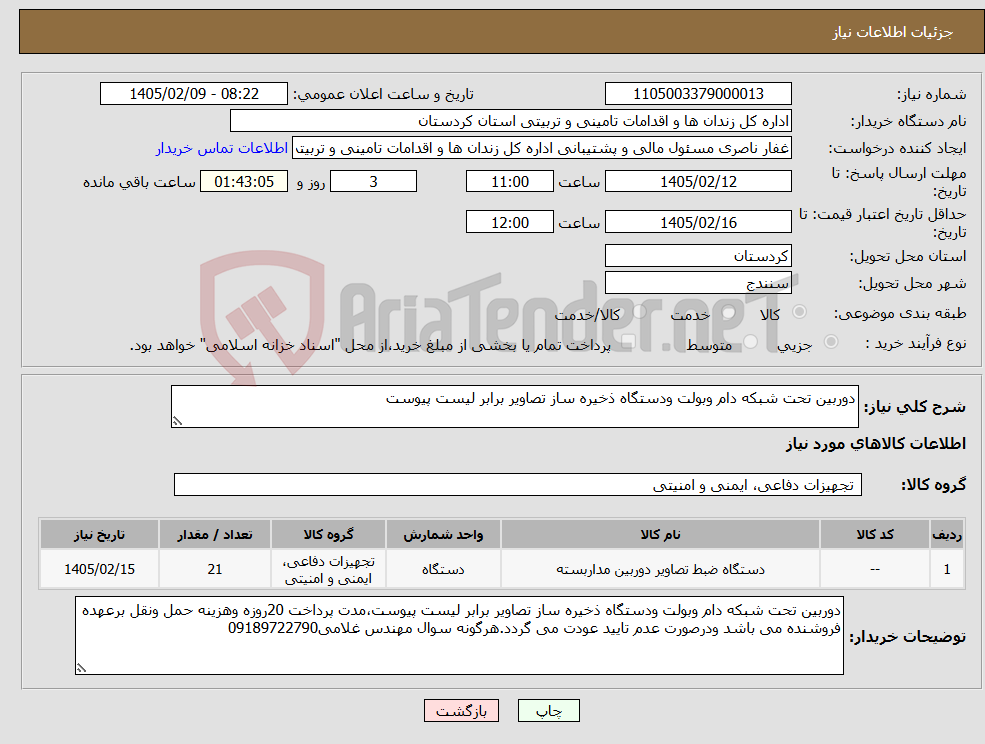Viewport: 985px width, 744px height.
Task: Click the price validity time 12:00
Action: [509, 222]
